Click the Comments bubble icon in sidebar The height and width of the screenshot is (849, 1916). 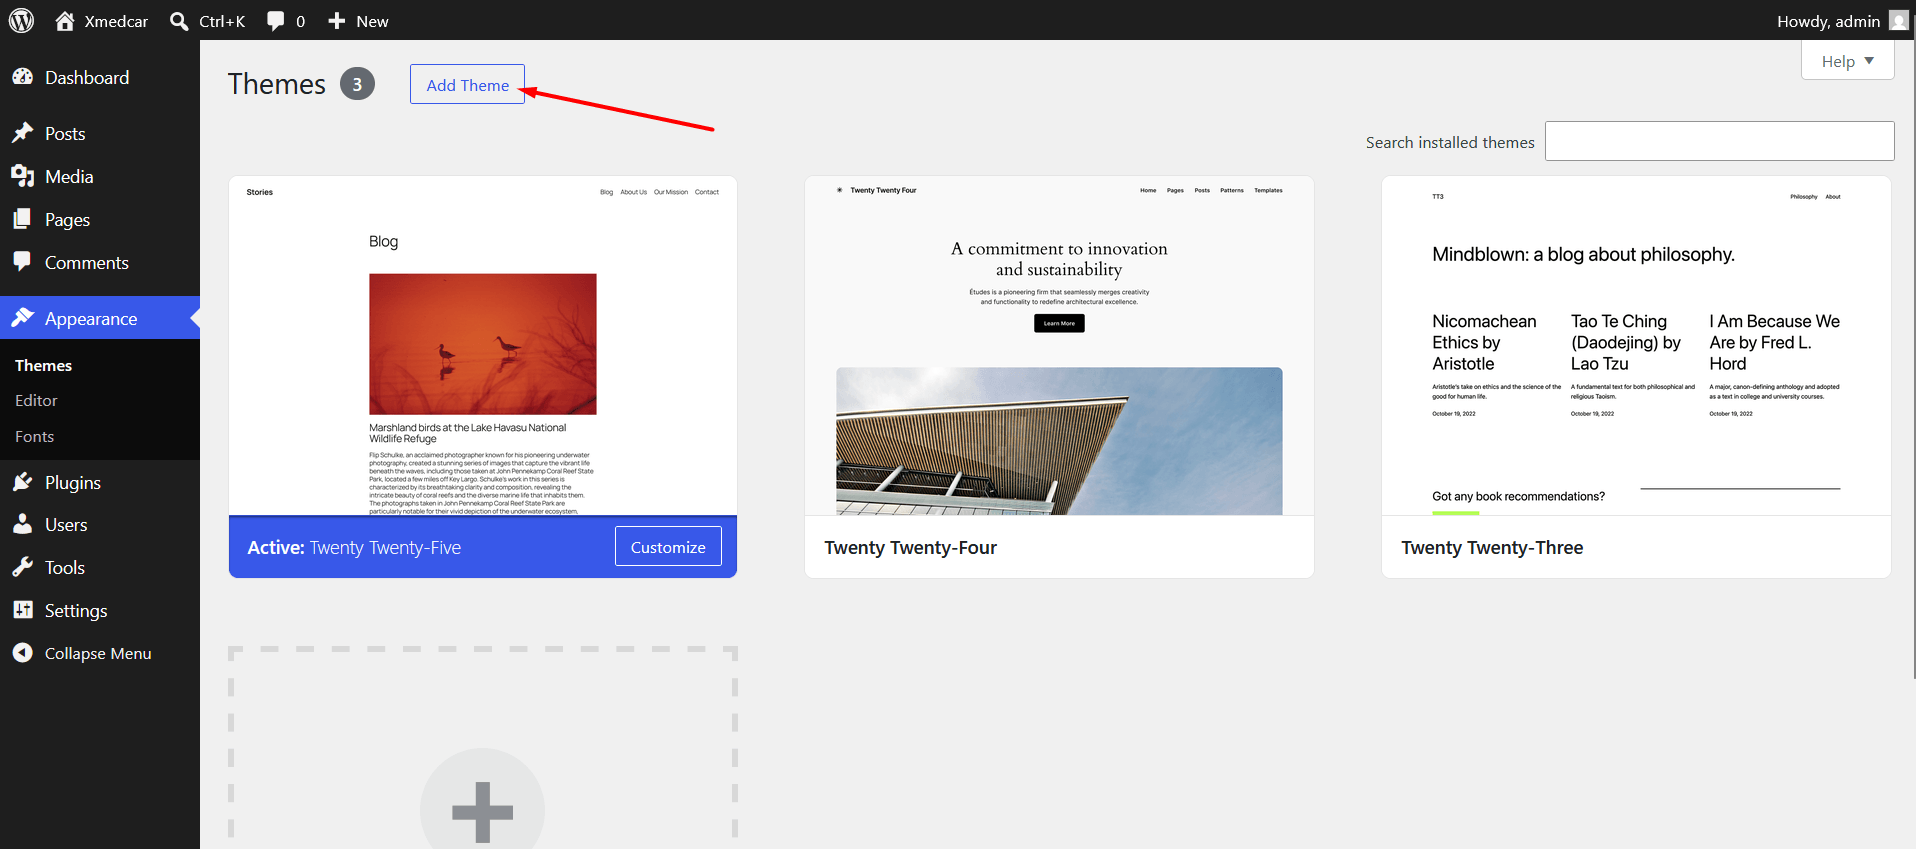(23, 262)
